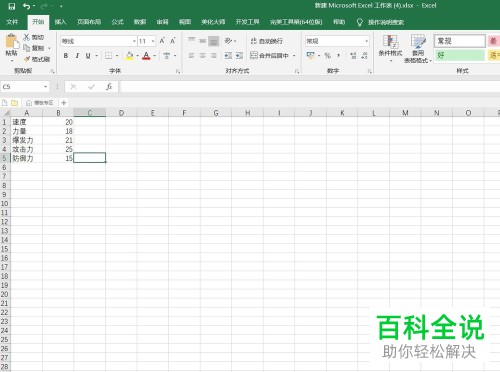Click the 复制 copy button
The width and height of the screenshot is (500, 372).
34,48
